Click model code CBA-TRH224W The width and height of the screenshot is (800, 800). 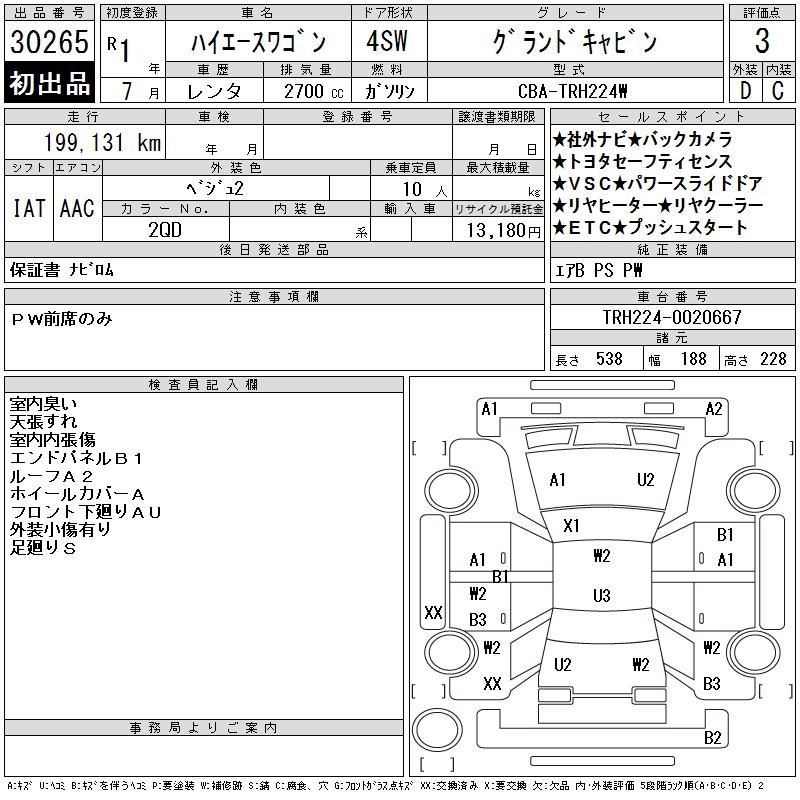(x=572, y=91)
